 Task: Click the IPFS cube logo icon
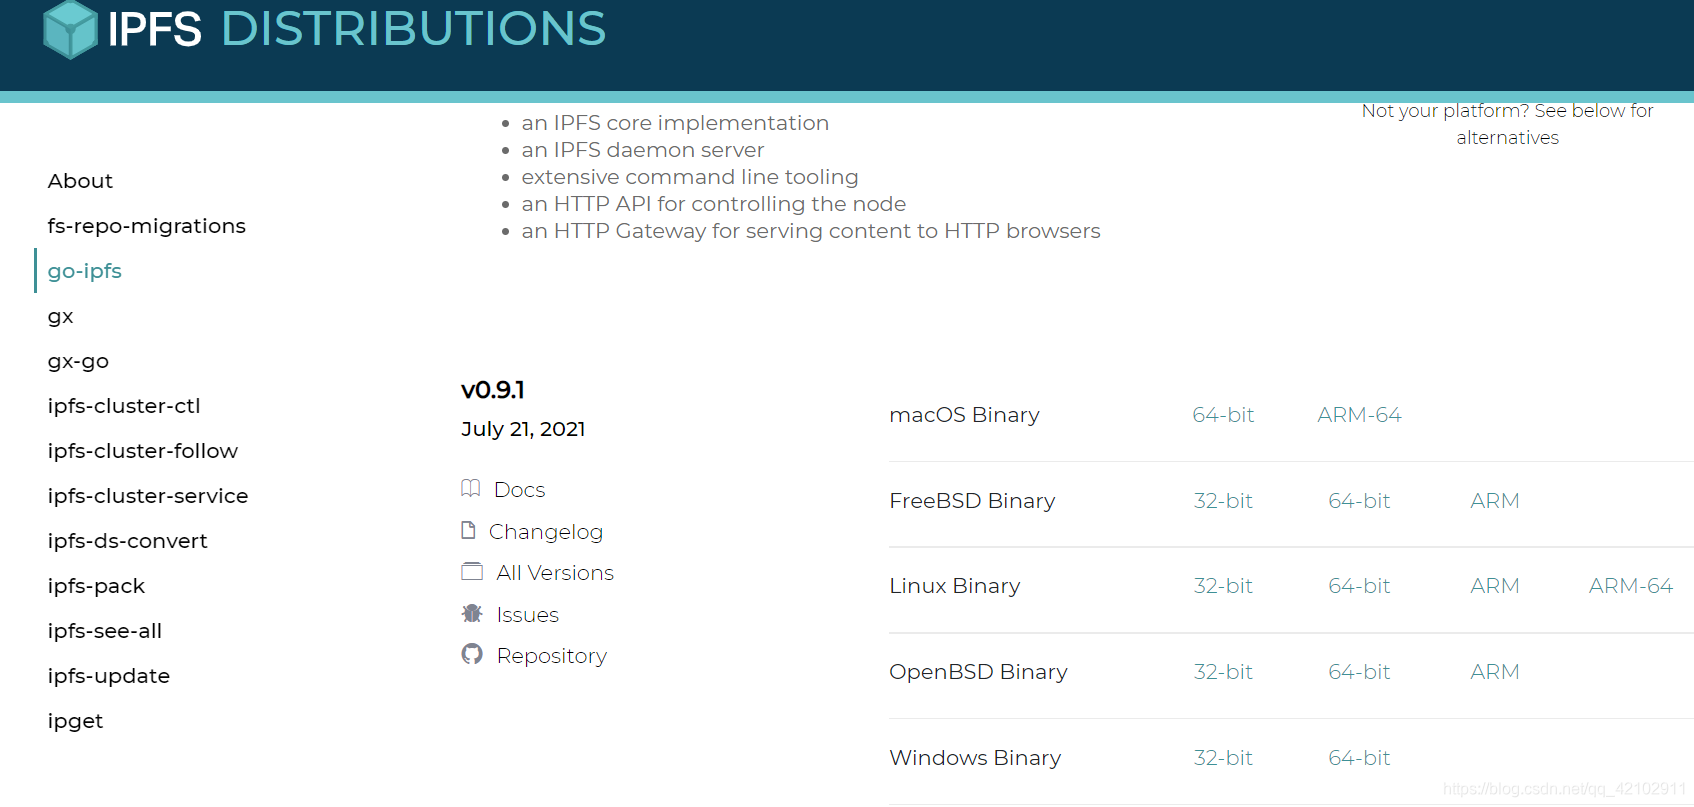(x=70, y=29)
